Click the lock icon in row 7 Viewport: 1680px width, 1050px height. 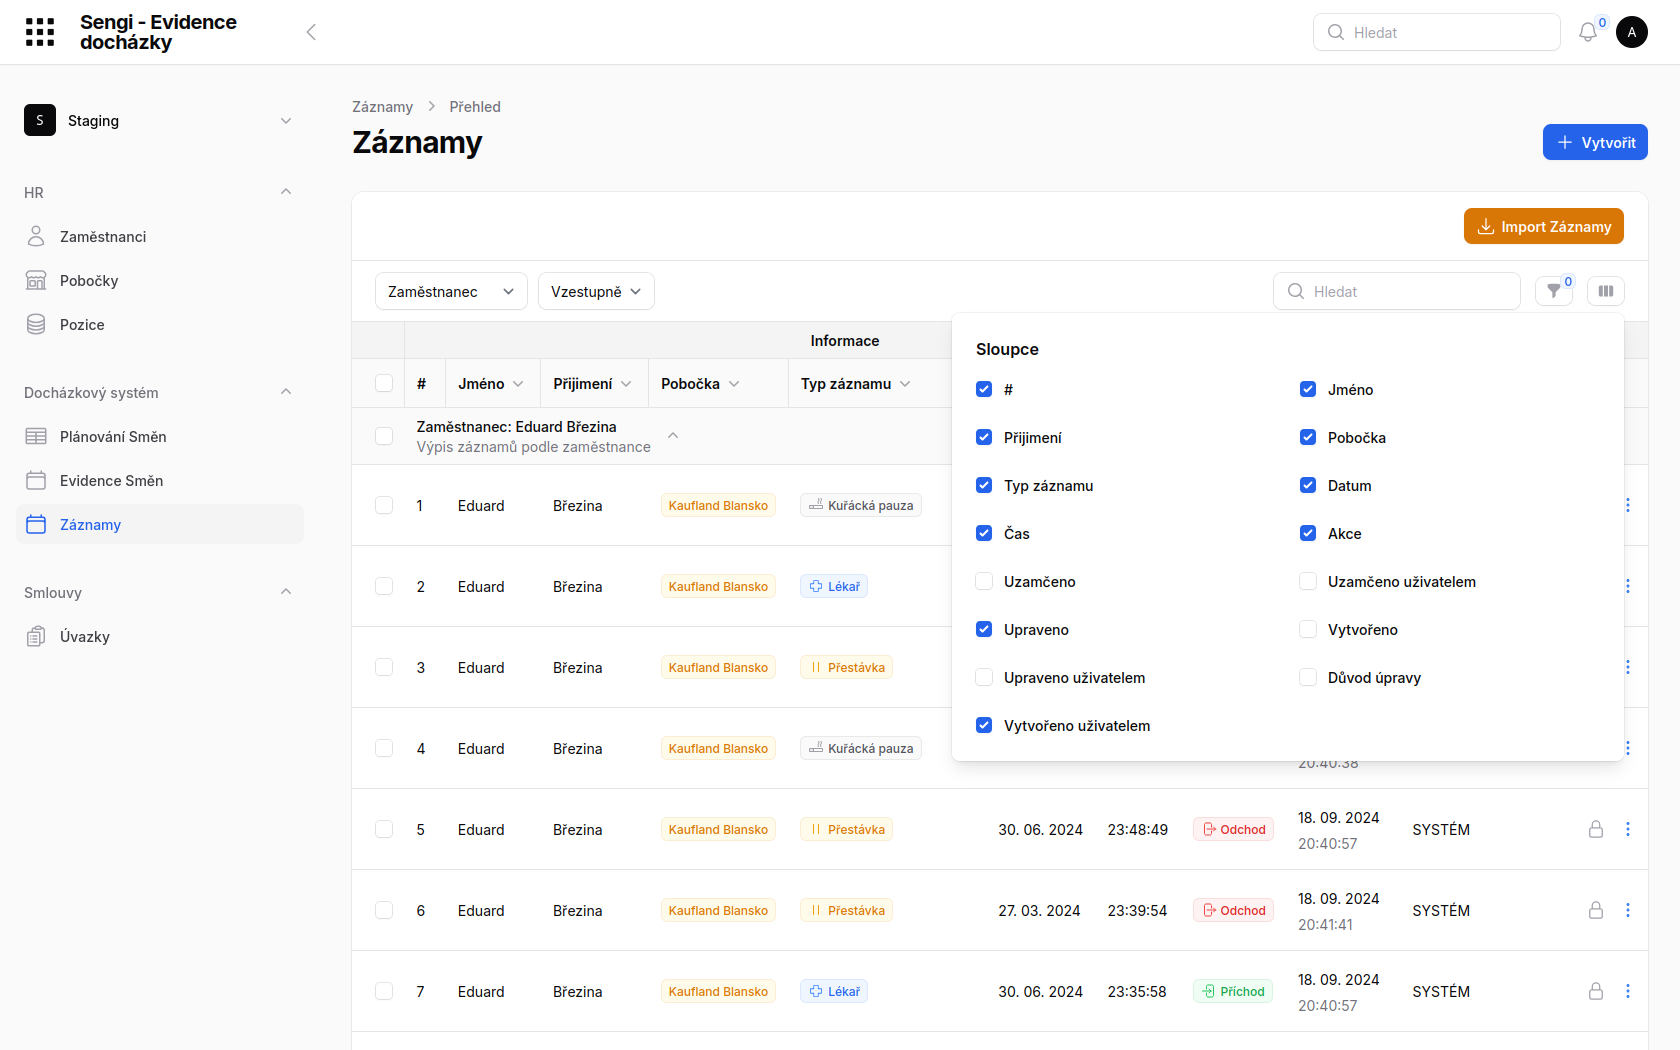pos(1596,991)
